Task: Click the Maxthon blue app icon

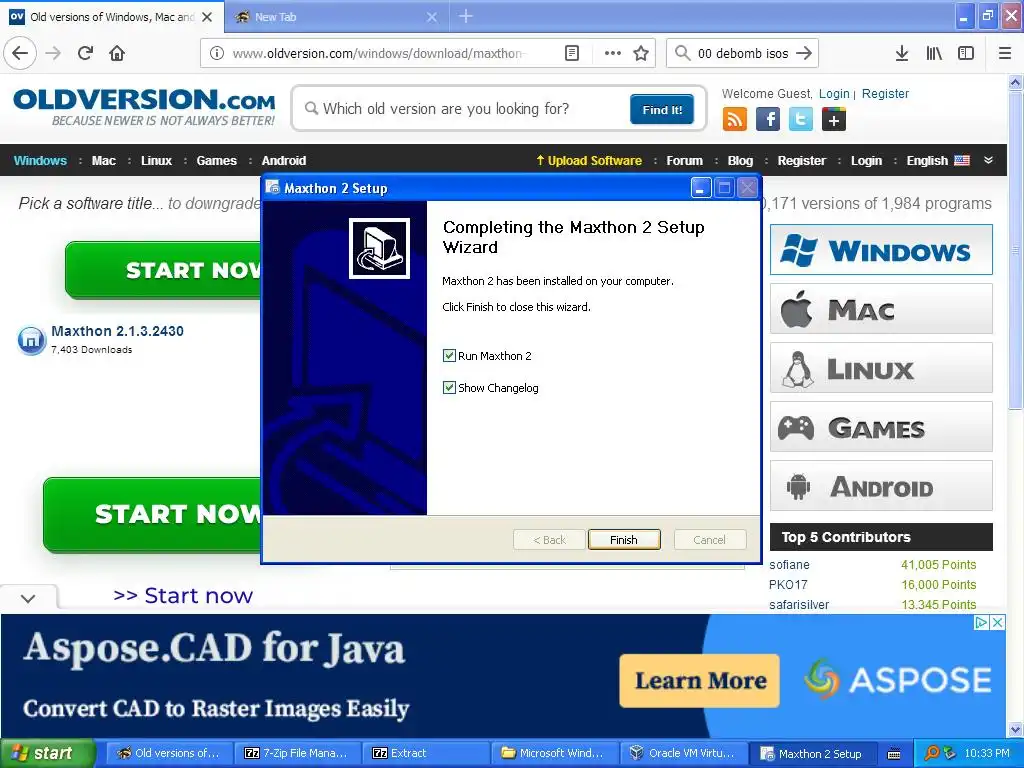Action: (x=31, y=340)
